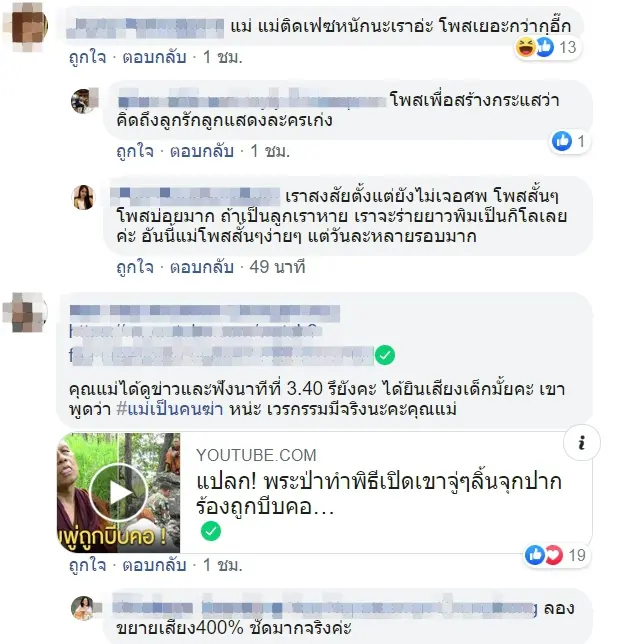Play the YouTube video thumbnail
The image size is (624, 644).
point(118,493)
